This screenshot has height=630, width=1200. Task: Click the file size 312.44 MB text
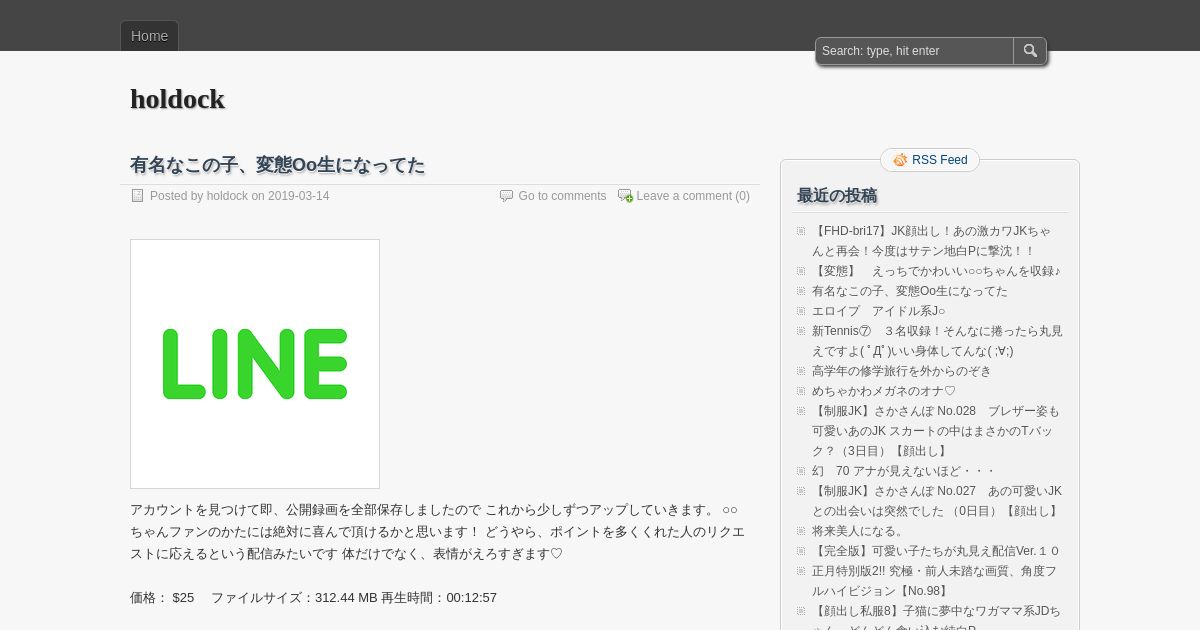tap(346, 598)
